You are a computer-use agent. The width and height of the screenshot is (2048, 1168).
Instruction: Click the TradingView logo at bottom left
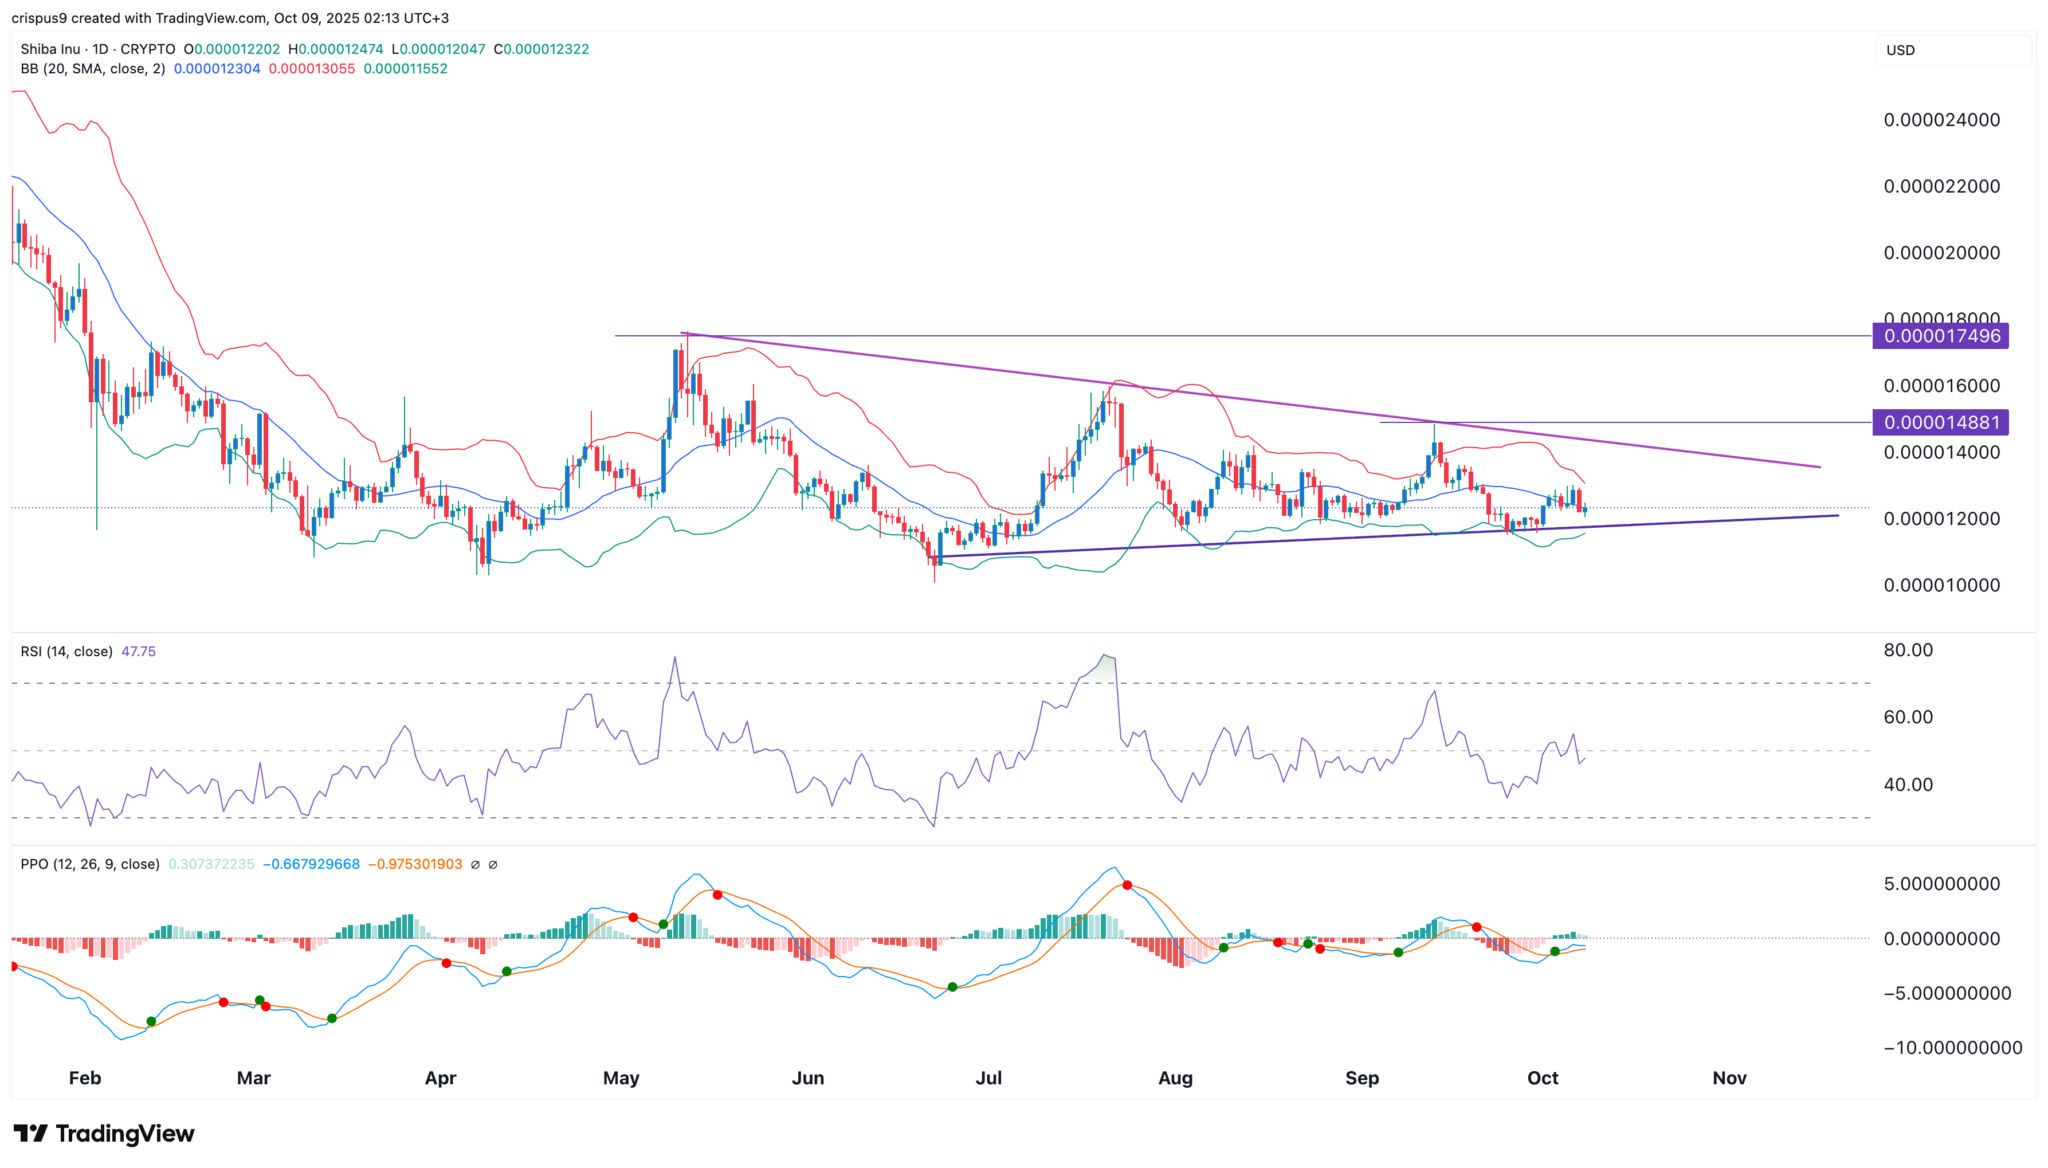click(x=104, y=1133)
